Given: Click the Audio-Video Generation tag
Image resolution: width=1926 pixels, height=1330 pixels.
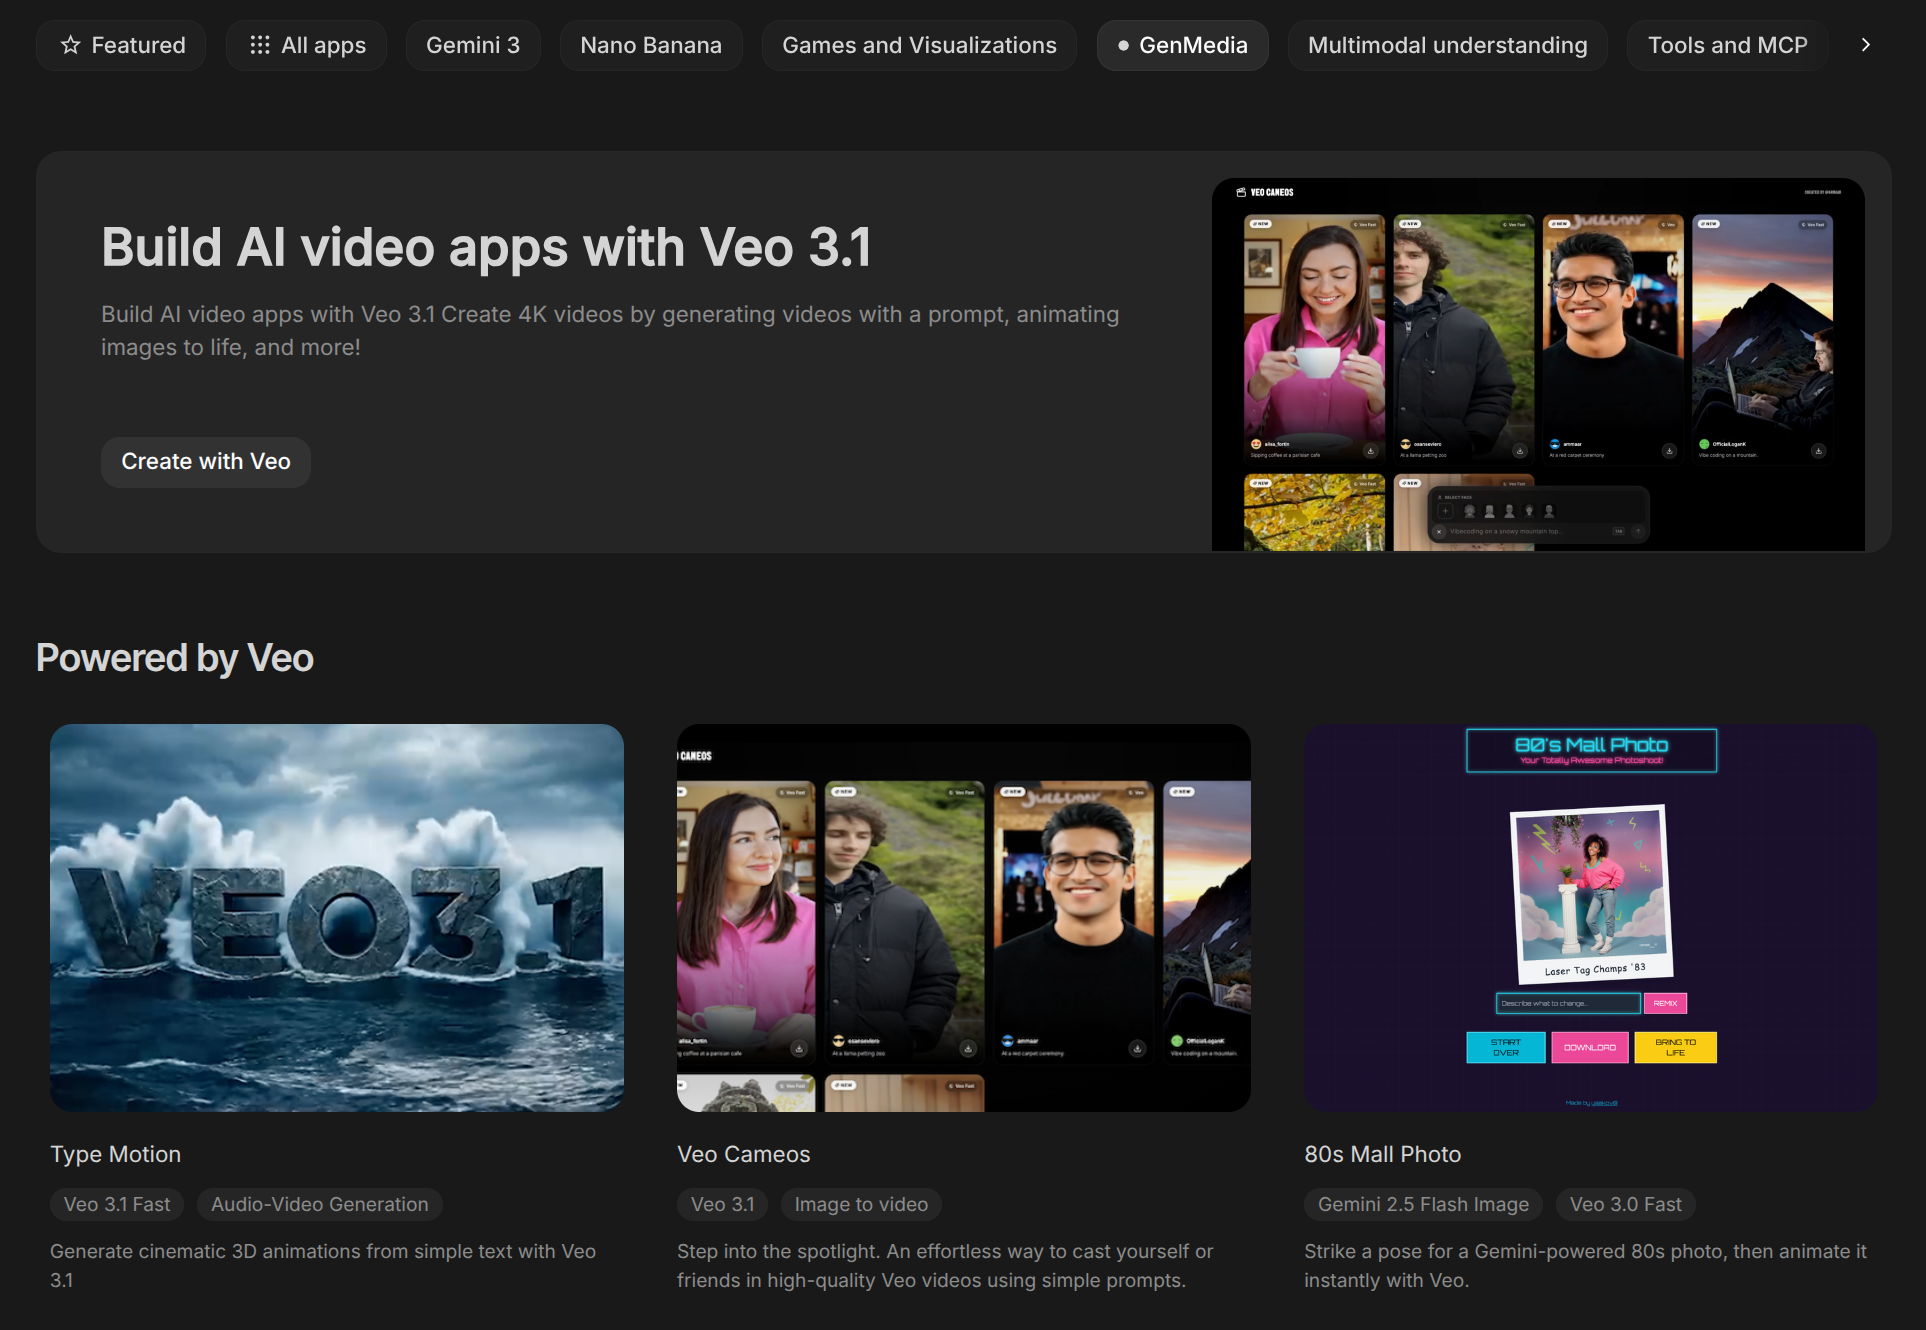Looking at the screenshot, I should pos(319,1204).
